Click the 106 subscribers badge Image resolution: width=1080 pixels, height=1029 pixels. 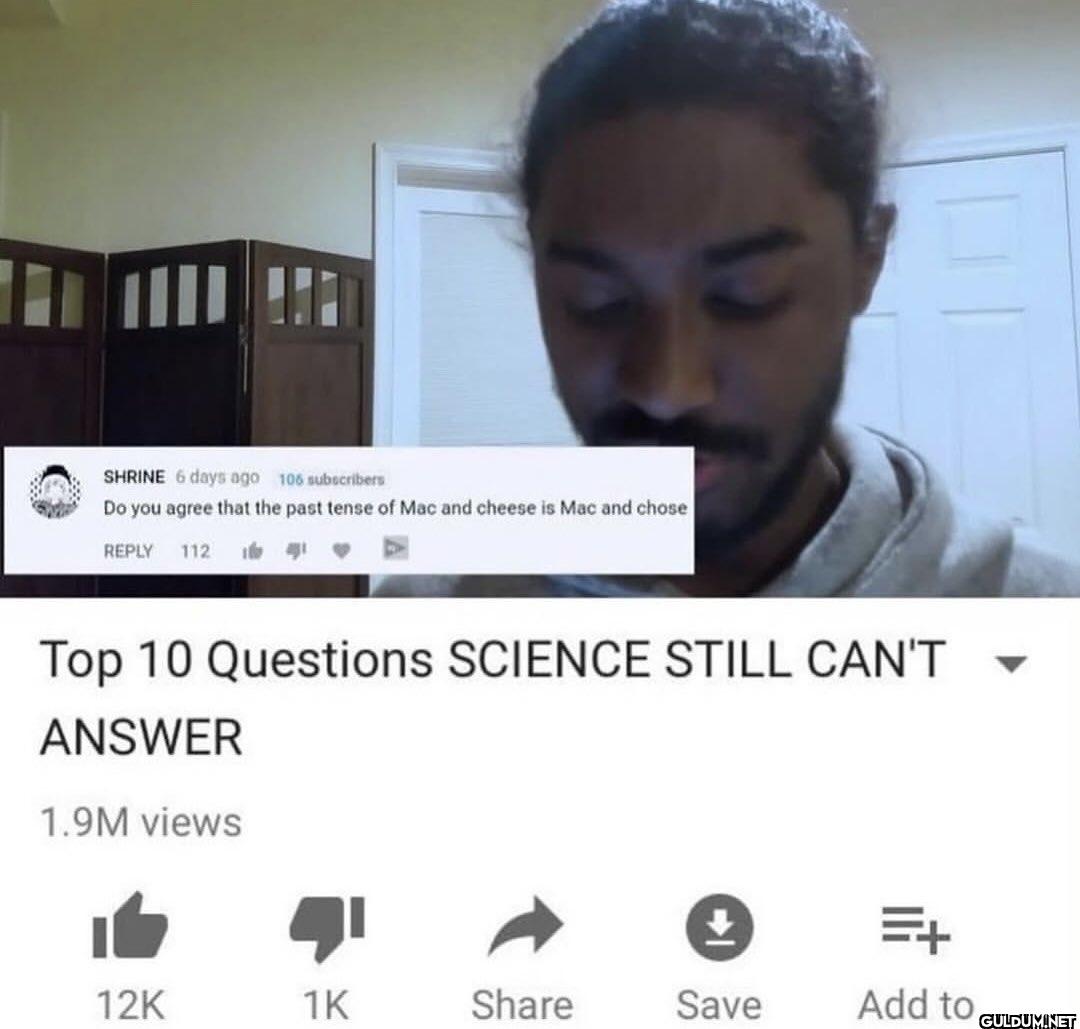[x=331, y=479]
